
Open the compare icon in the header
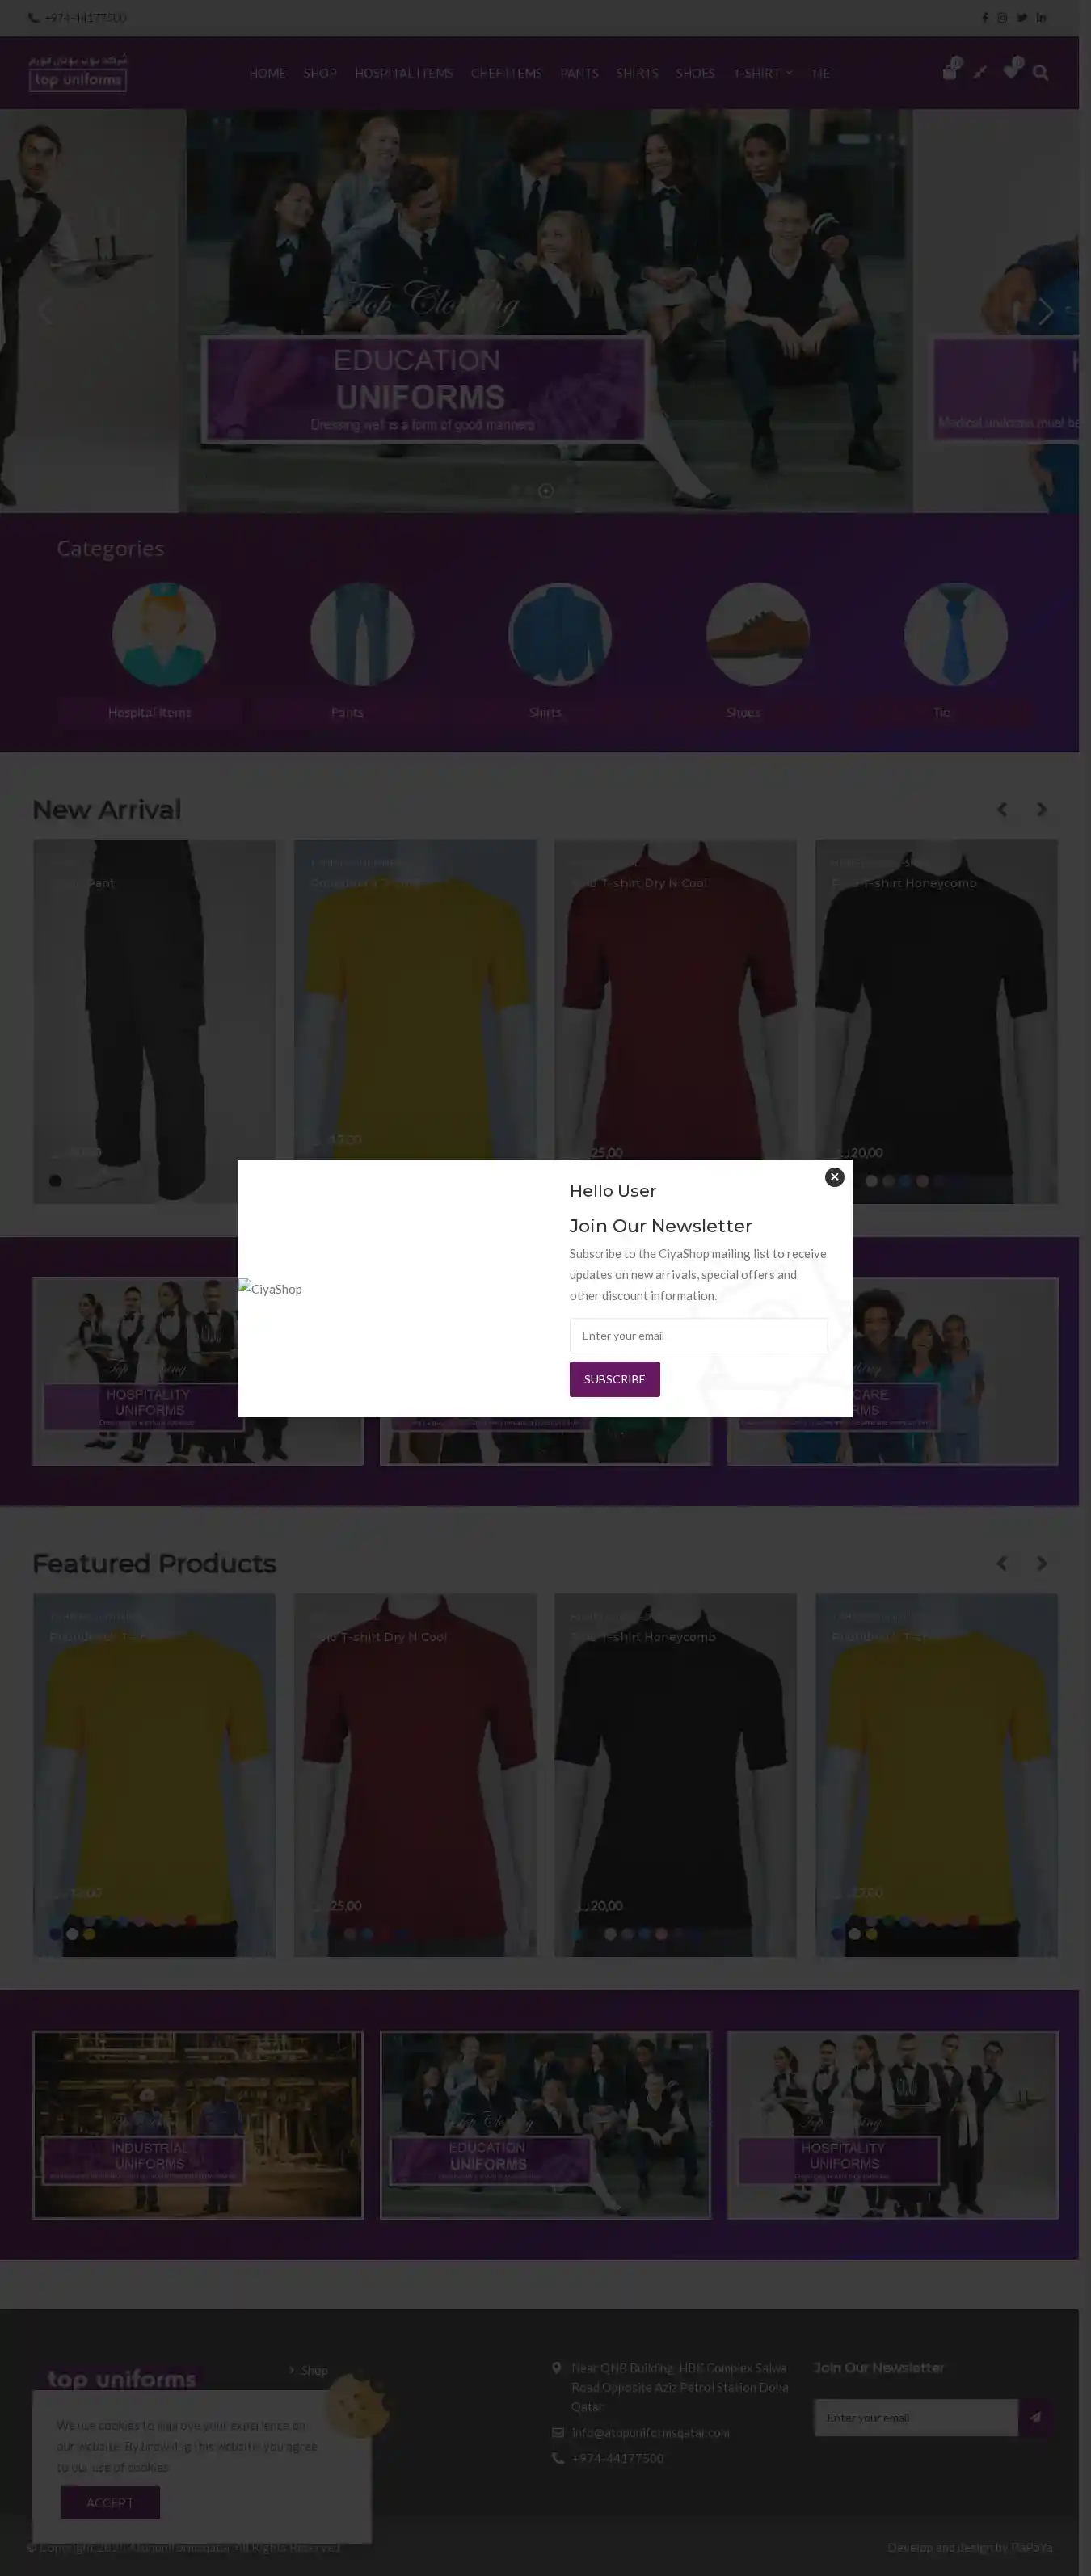point(980,72)
